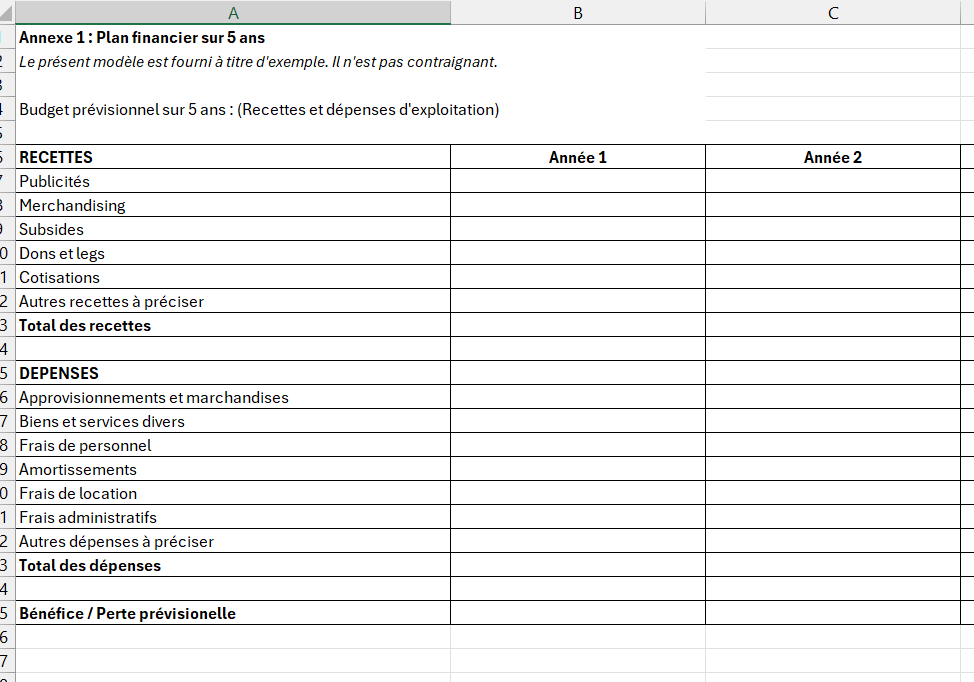Viewport: 974px width, 682px height.
Task: Click Année 1 cell for Total des dépenses
Action: tap(578, 565)
